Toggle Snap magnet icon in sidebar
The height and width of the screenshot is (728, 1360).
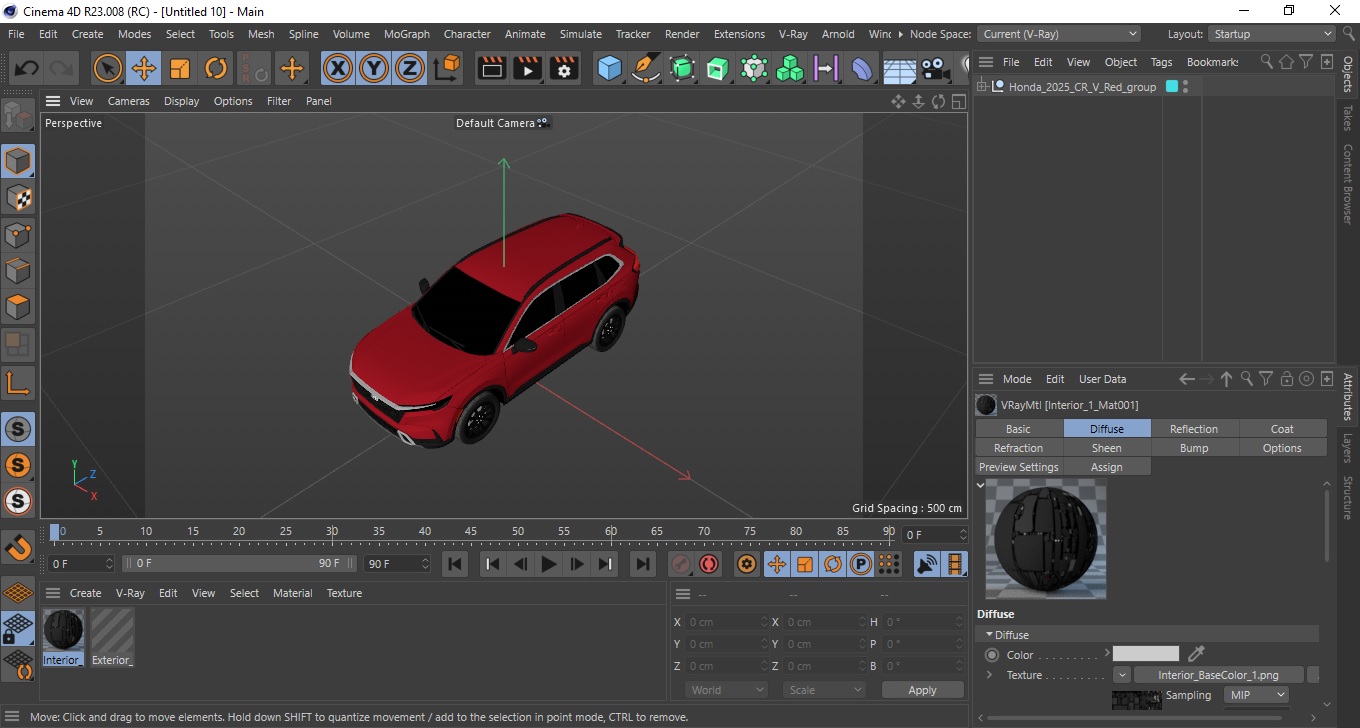tap(18, 548)
